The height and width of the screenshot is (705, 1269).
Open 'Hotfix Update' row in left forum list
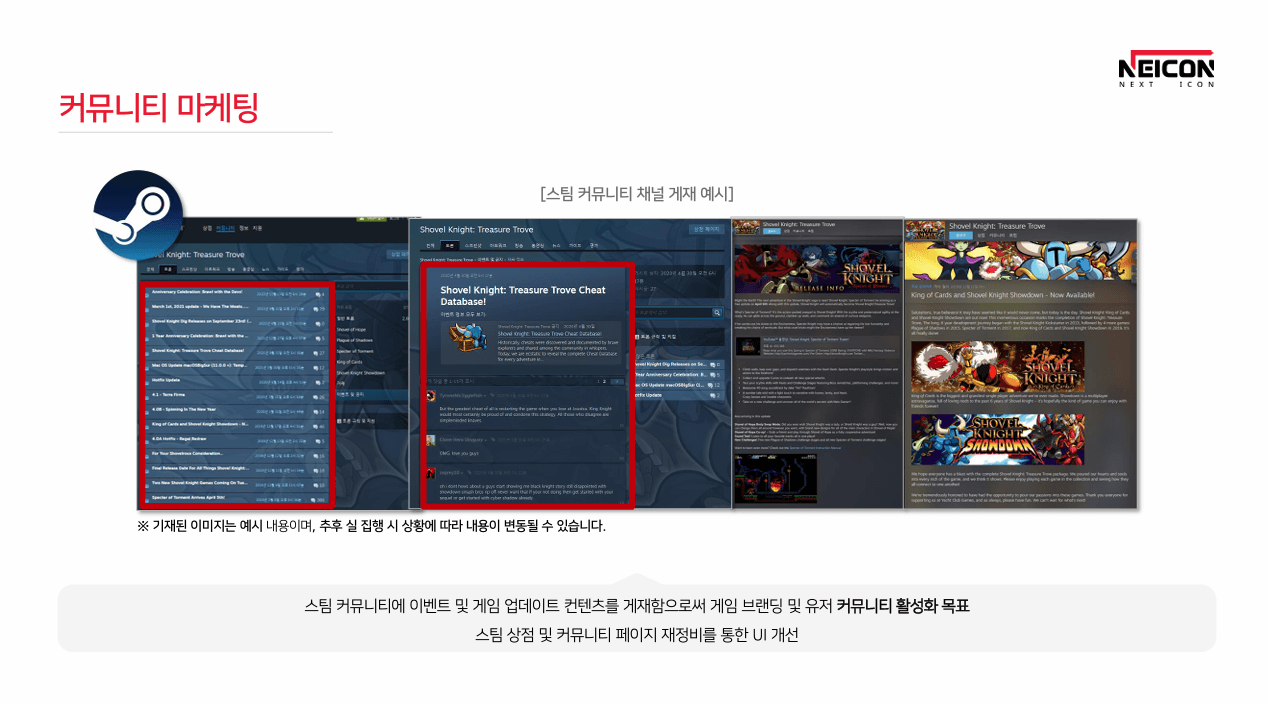pyautogui.click(x=237, y=380)
